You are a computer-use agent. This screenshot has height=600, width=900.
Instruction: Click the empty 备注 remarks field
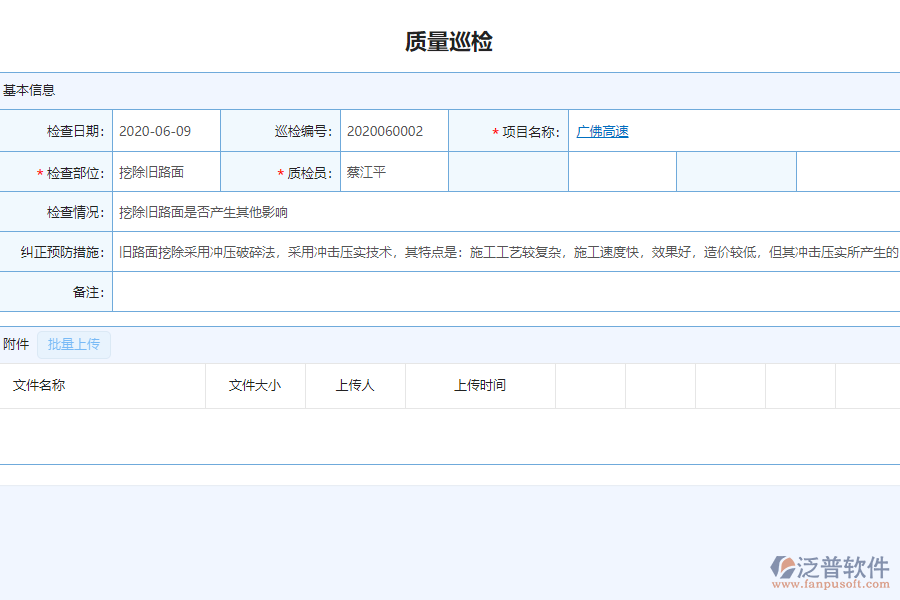pyautogui.click(x=450, y=291)
